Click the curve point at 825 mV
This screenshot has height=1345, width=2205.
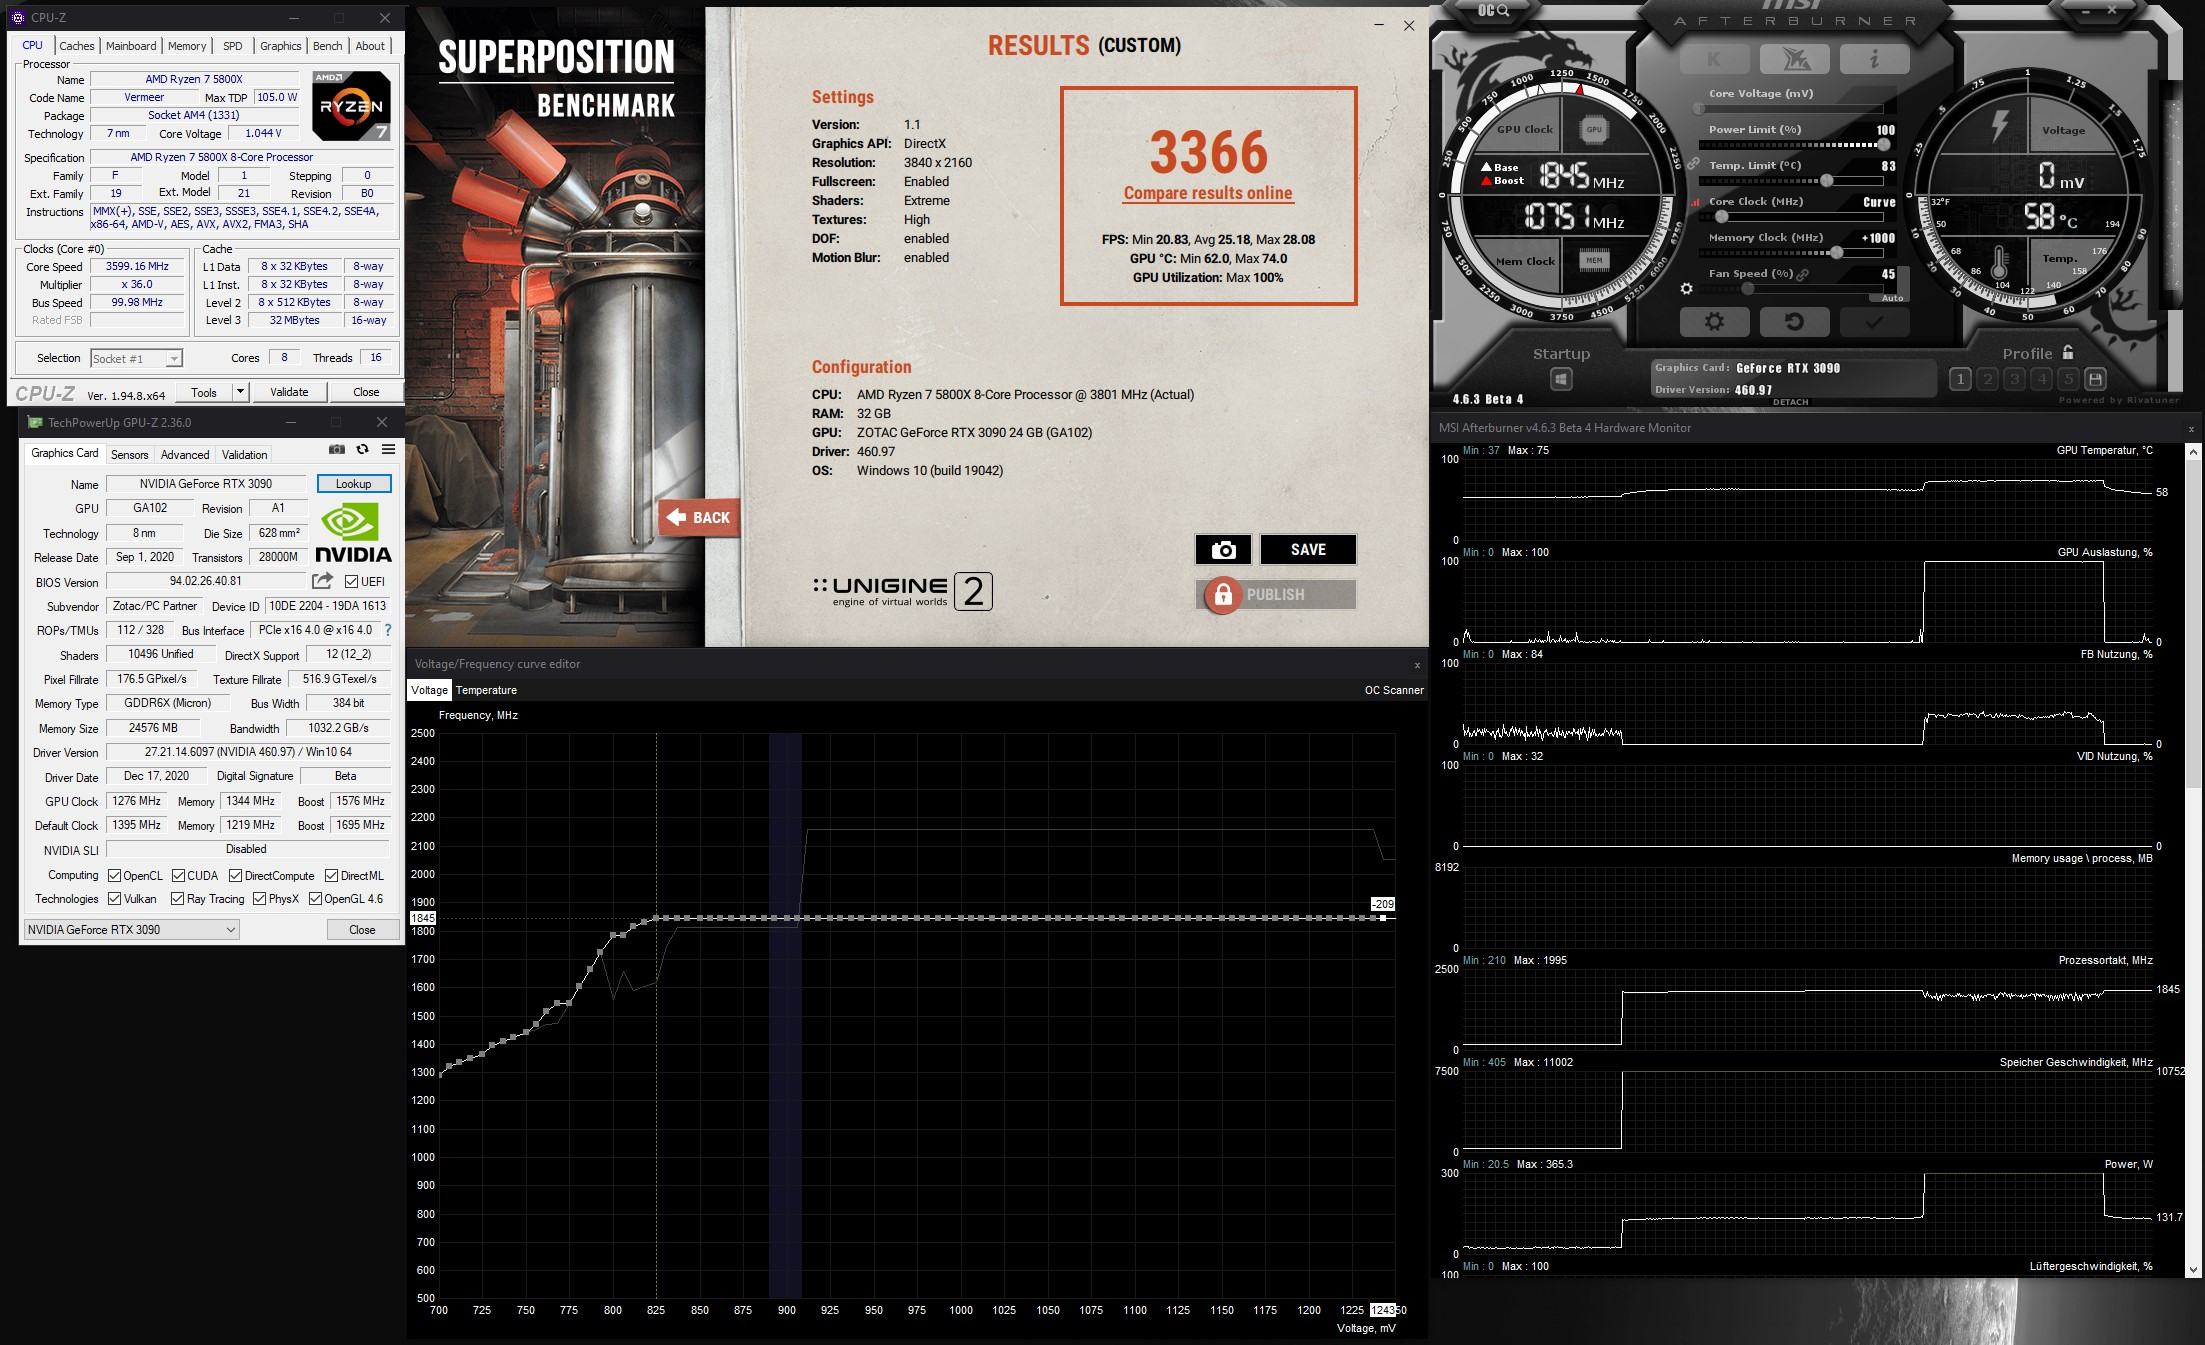[x=656, y=918]
